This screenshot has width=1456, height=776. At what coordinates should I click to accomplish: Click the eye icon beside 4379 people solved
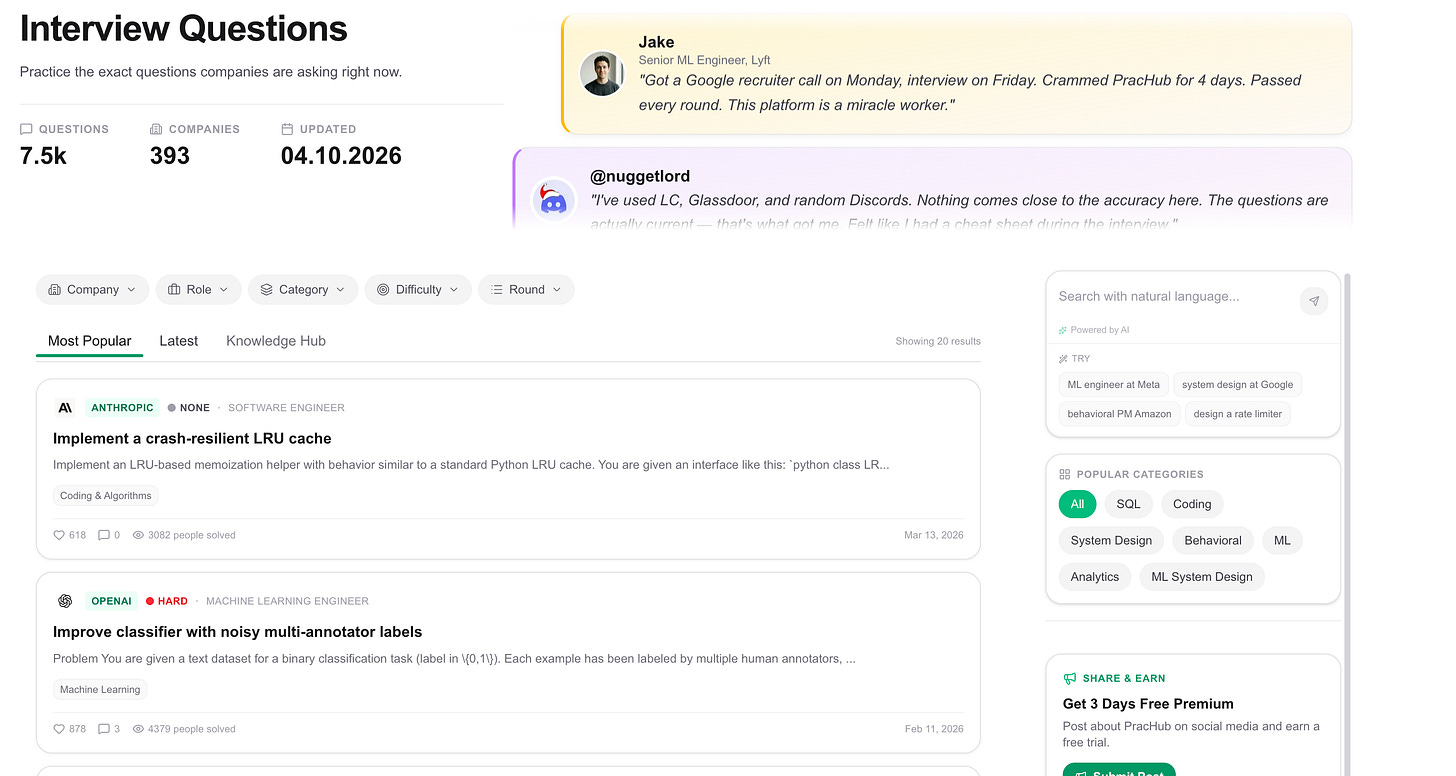139,729
